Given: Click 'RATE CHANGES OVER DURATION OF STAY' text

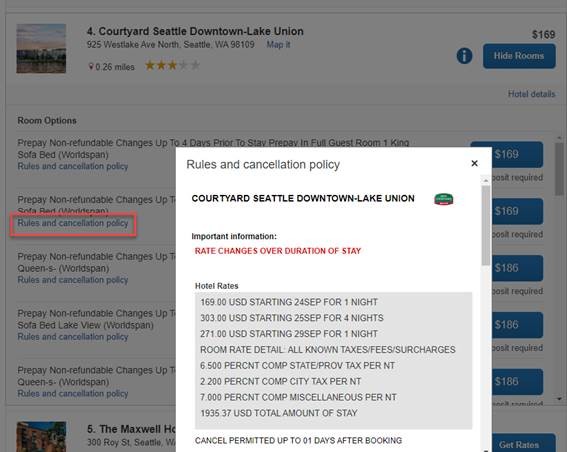Looking at the screenshot, I should [278, 251].
